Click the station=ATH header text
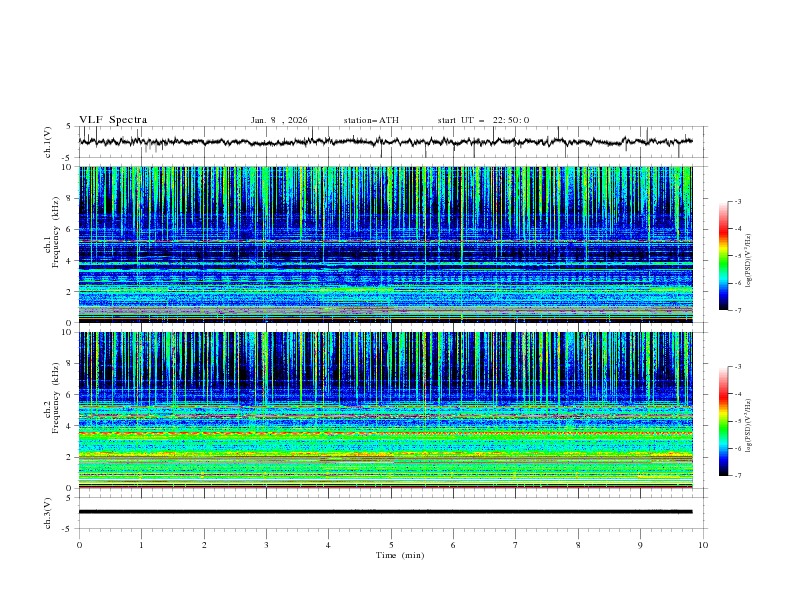The image size is (792, 612). (371, 120)
